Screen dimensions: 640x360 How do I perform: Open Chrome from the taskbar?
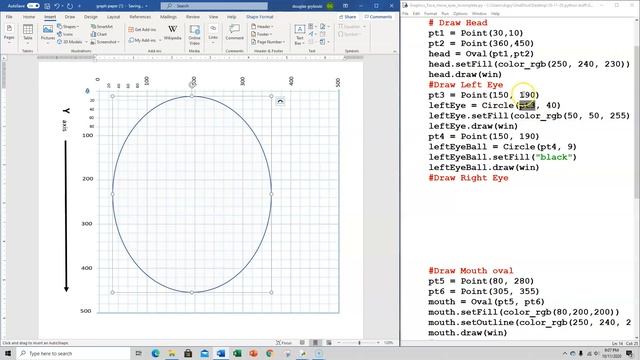point(270,353)
